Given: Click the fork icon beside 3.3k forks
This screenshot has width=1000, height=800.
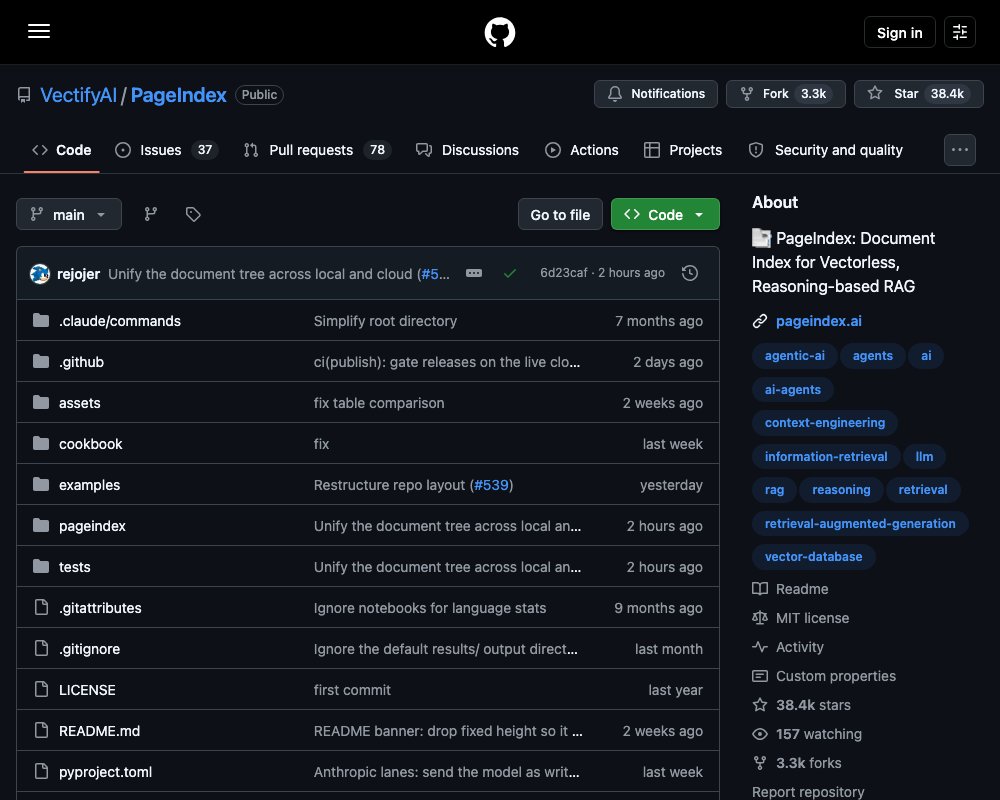Looking at the screenshot, I should click(760, 763).
